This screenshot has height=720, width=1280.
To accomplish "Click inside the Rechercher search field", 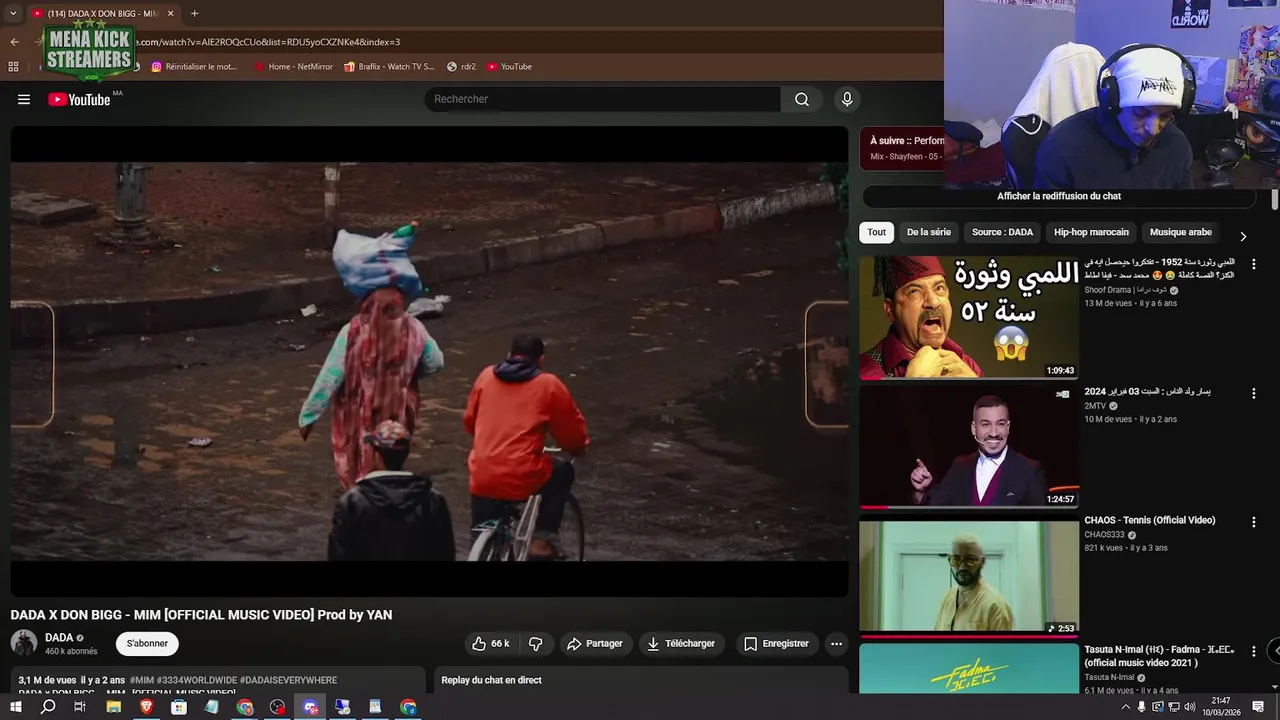I will click(x=603, y=99).
